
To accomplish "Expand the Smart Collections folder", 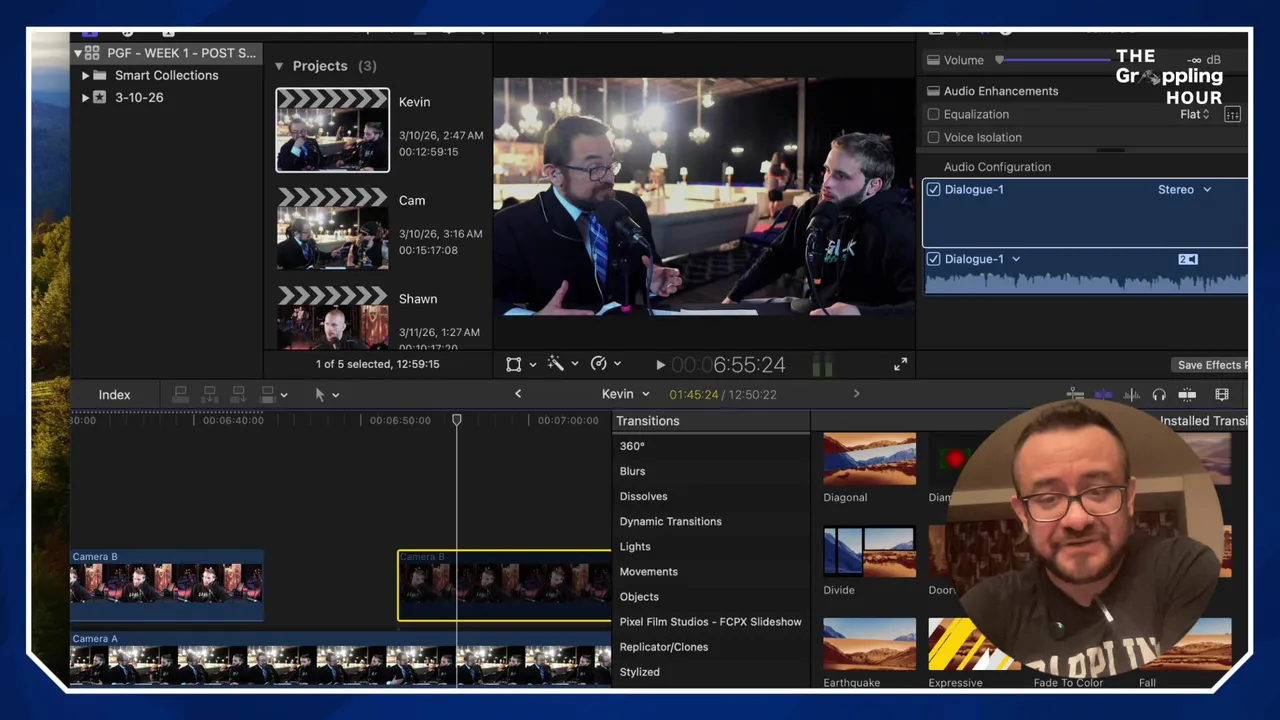I will click(85, 76).
